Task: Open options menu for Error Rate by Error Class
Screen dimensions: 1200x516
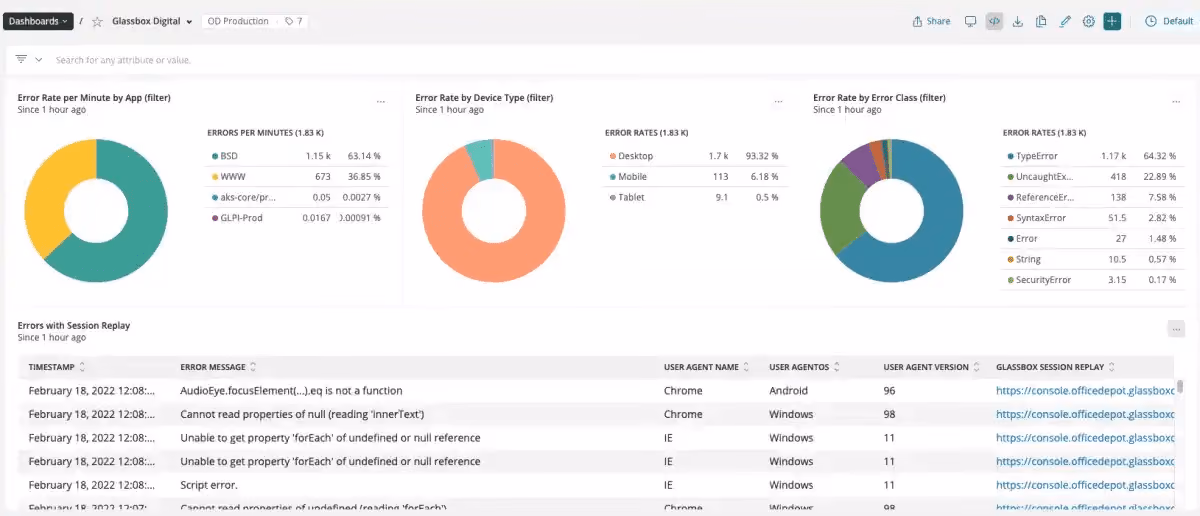Action: click(1177, 101)
